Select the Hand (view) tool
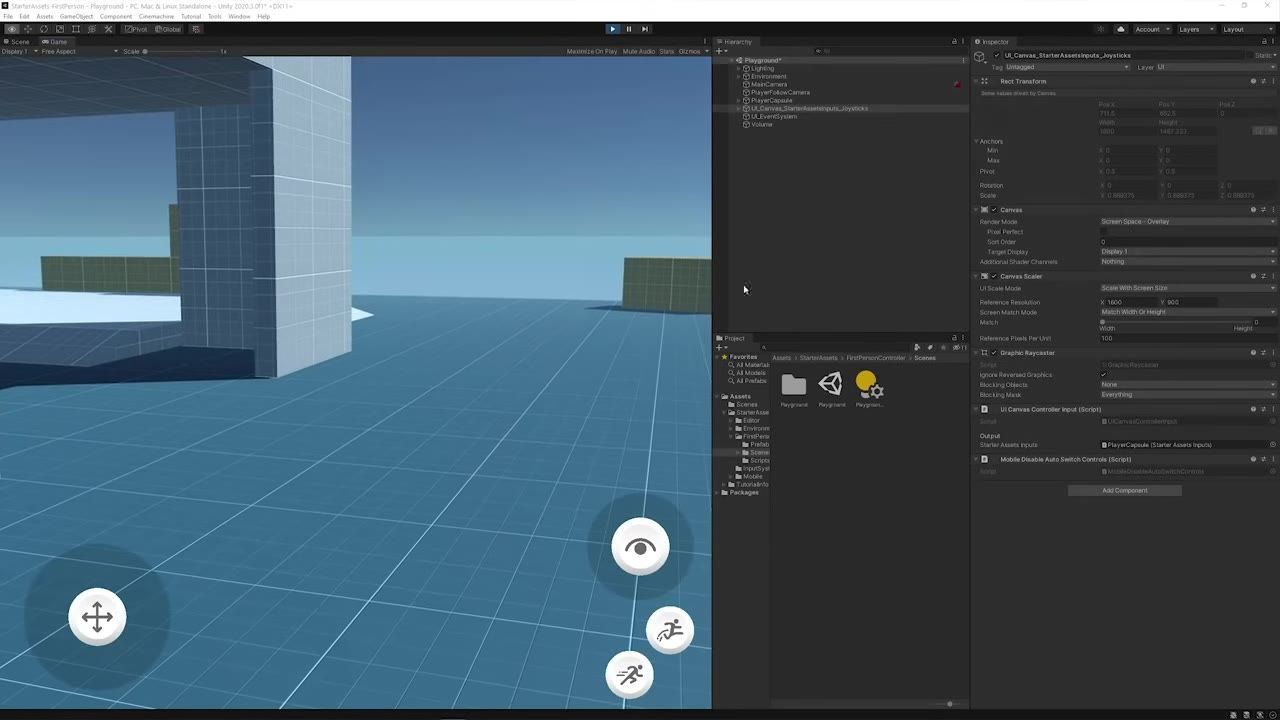Screen dimensions: 1280x720 pos(12,29)
